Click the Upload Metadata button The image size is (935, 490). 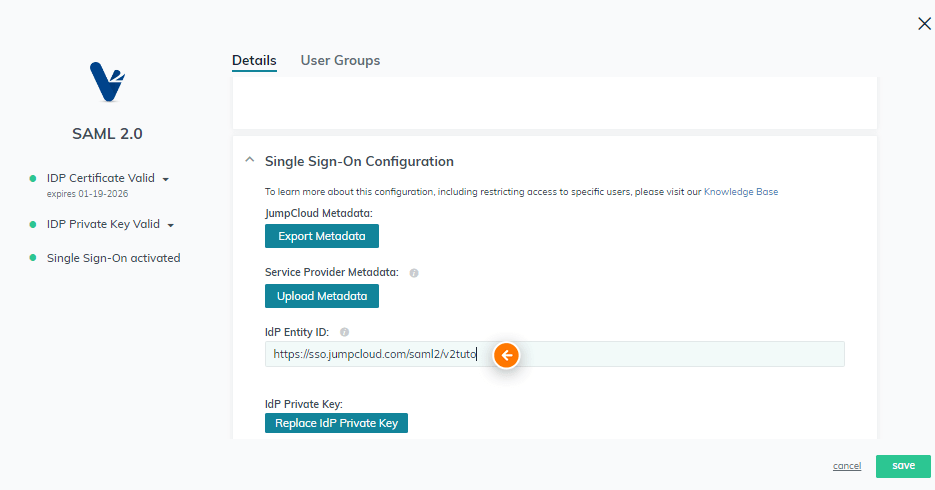(x=322, y=296)
